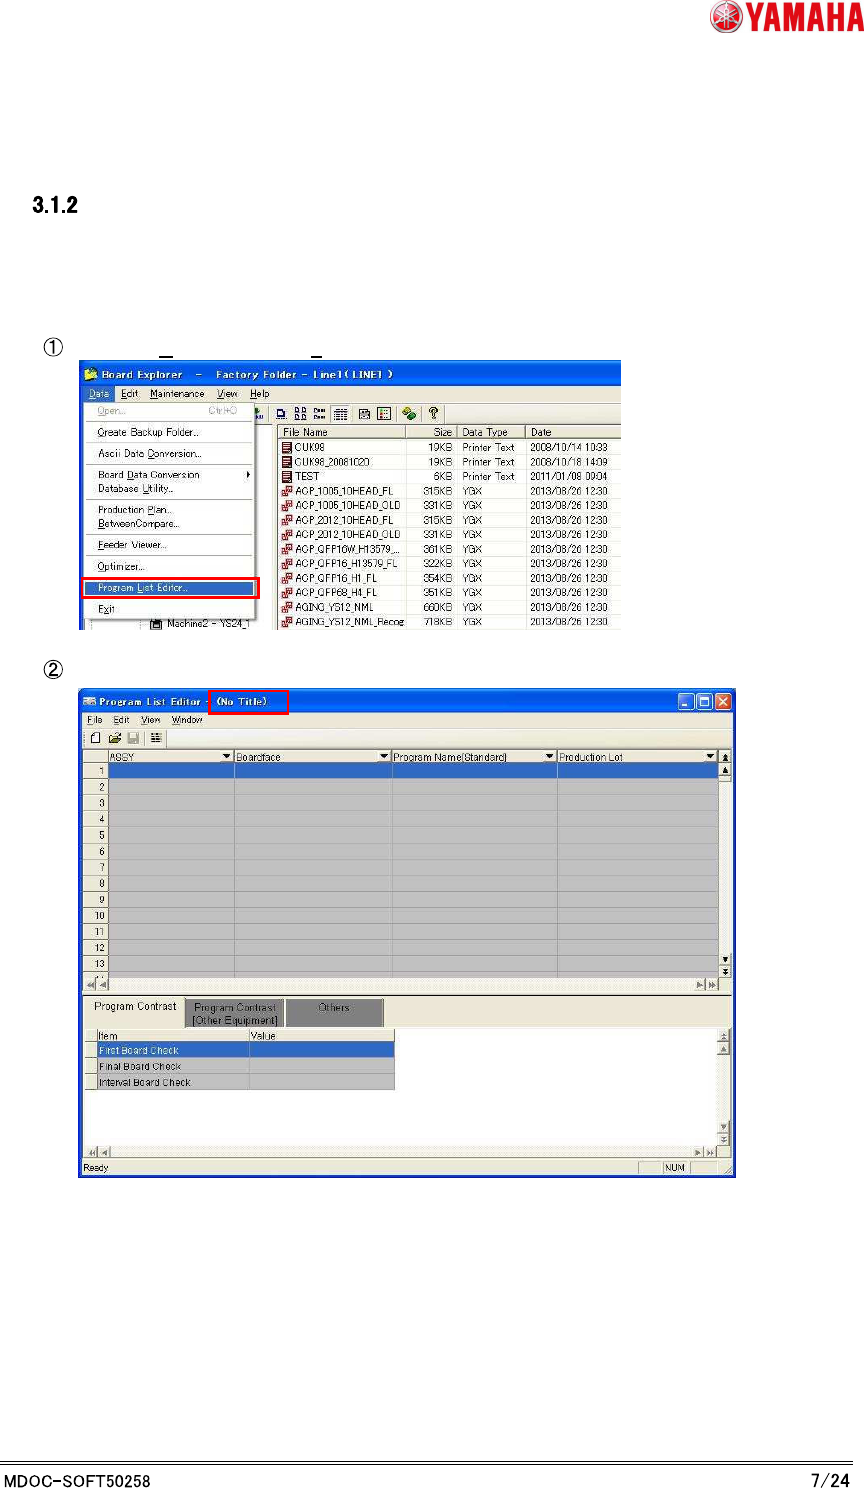Switch to Program Contrast [Other Equipment] tab
This screenshot has width=864, height=1488.
pyautogui.click(x=235, y=1014)
